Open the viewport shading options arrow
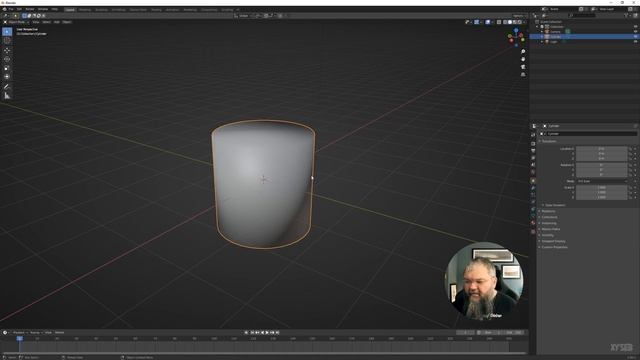640x360 pixels. click(524, 22)
